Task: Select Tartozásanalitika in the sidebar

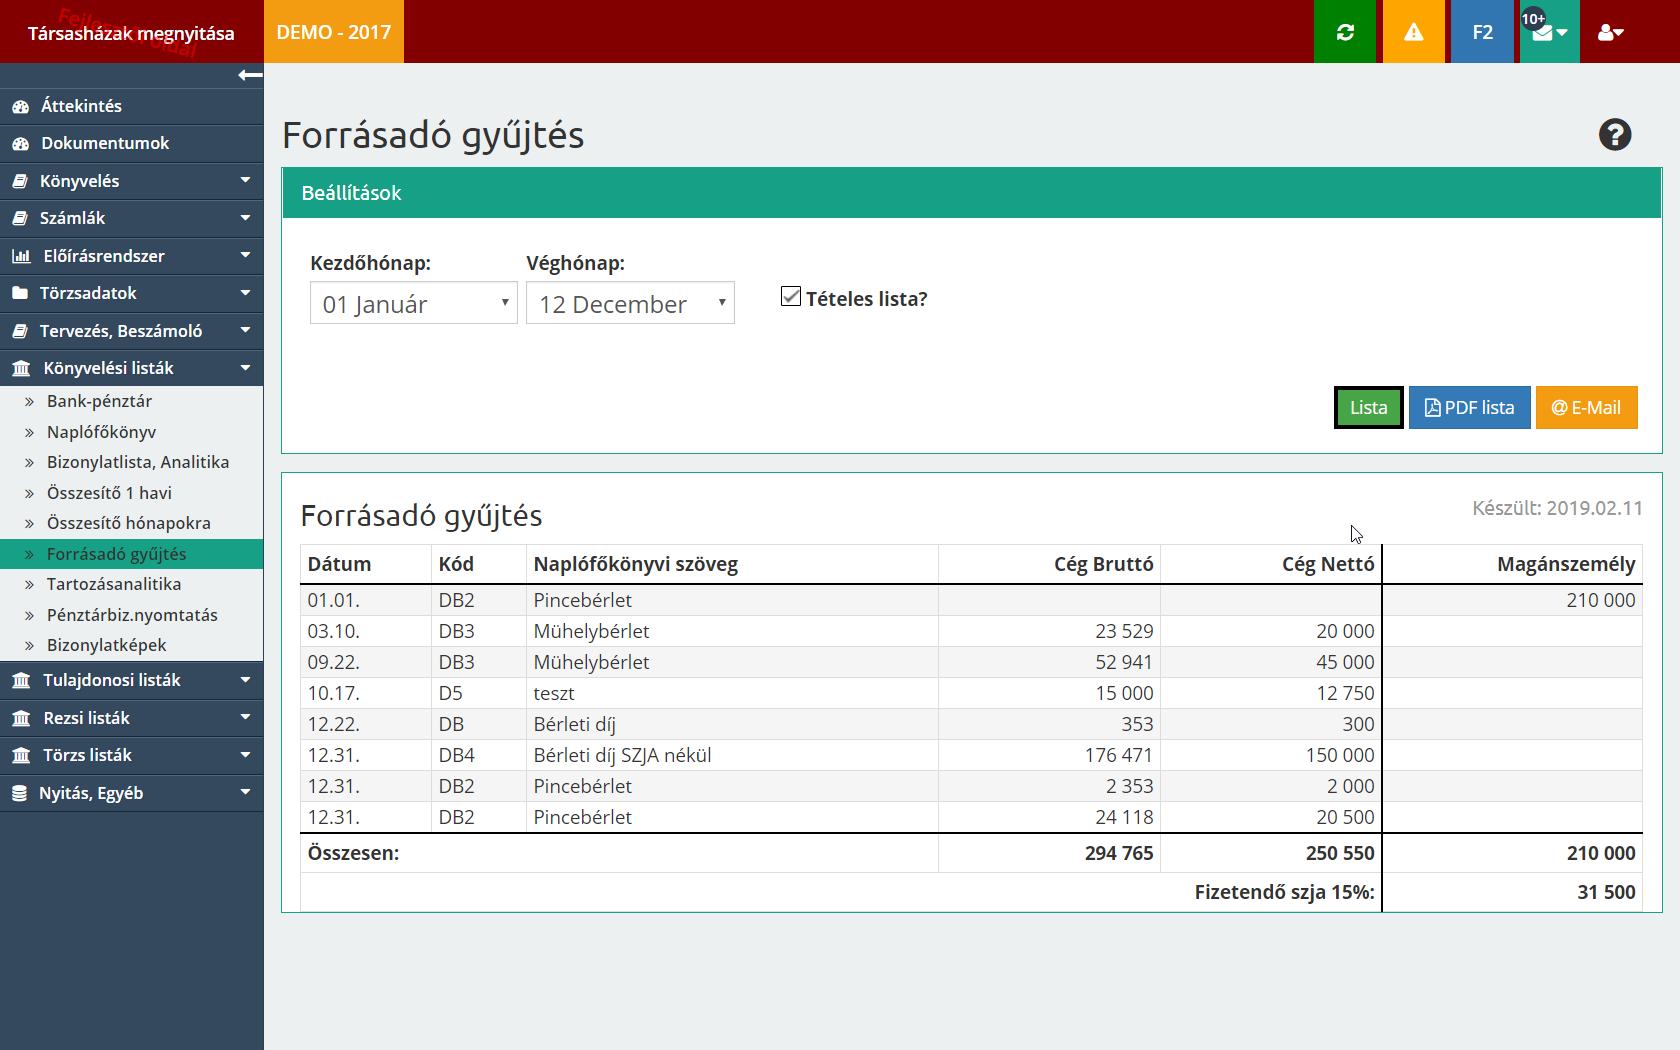Action: (114, 584)
